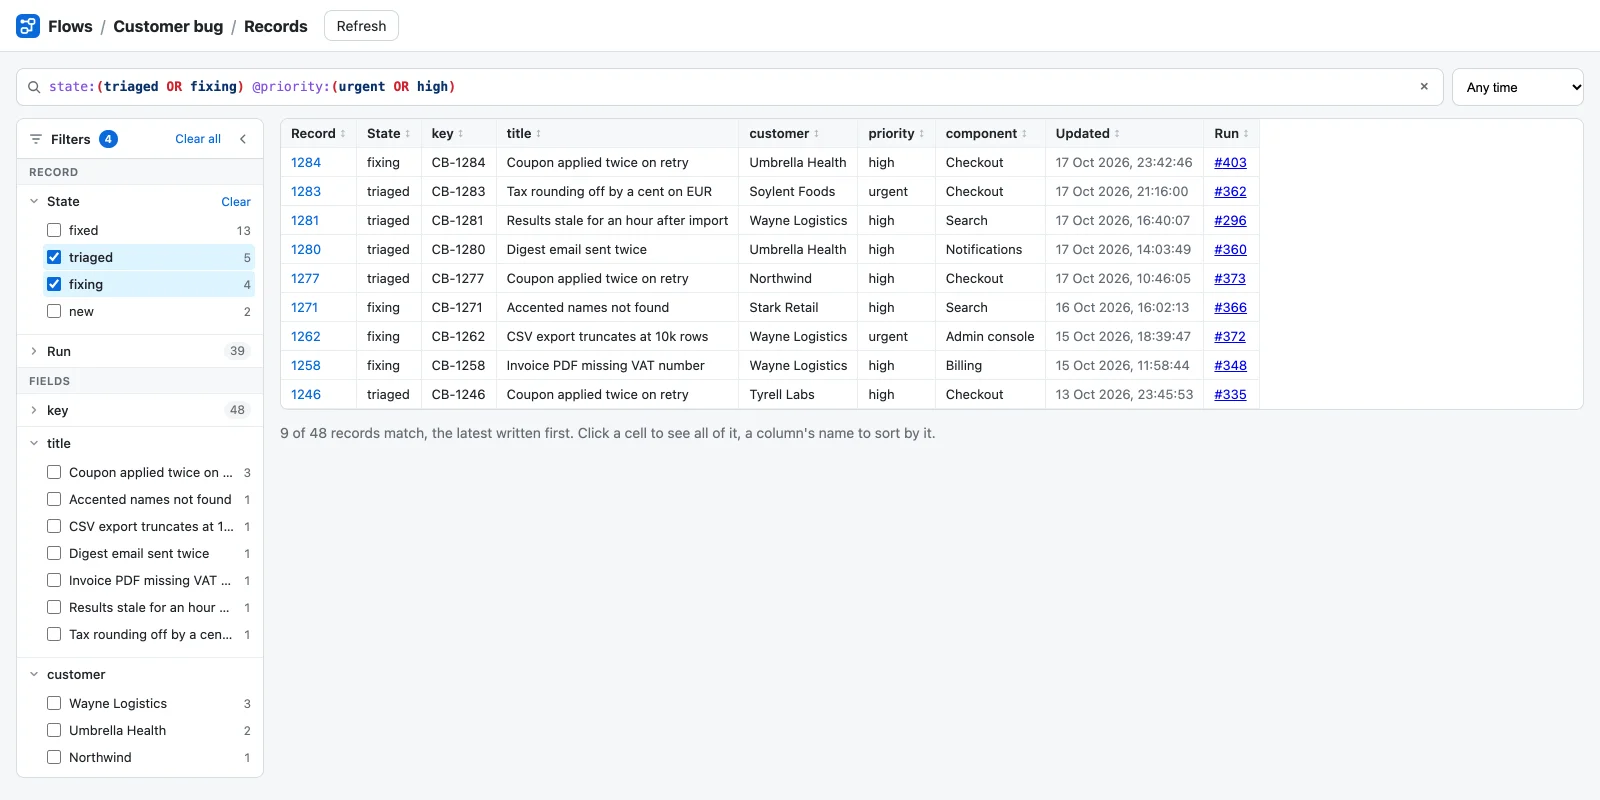Open run #296

(1230, 220)
